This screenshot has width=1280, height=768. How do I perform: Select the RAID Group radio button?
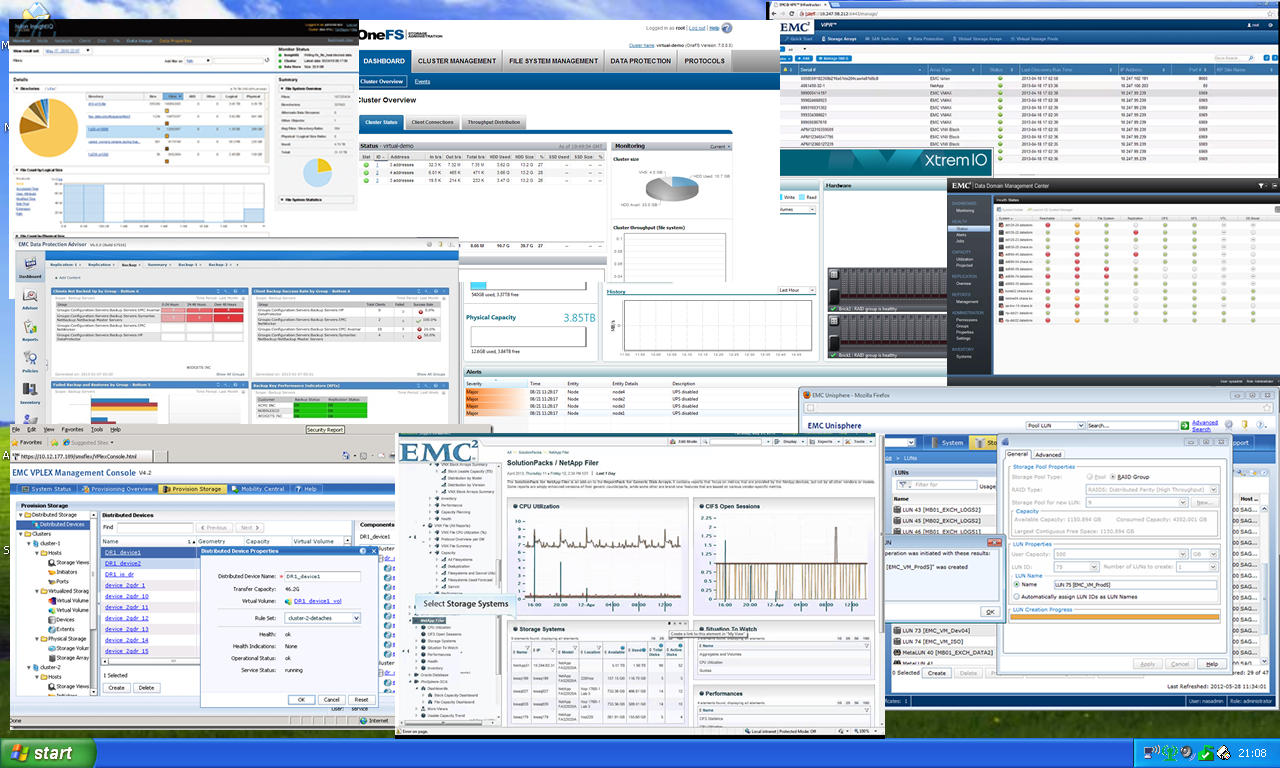point(1112,478)
